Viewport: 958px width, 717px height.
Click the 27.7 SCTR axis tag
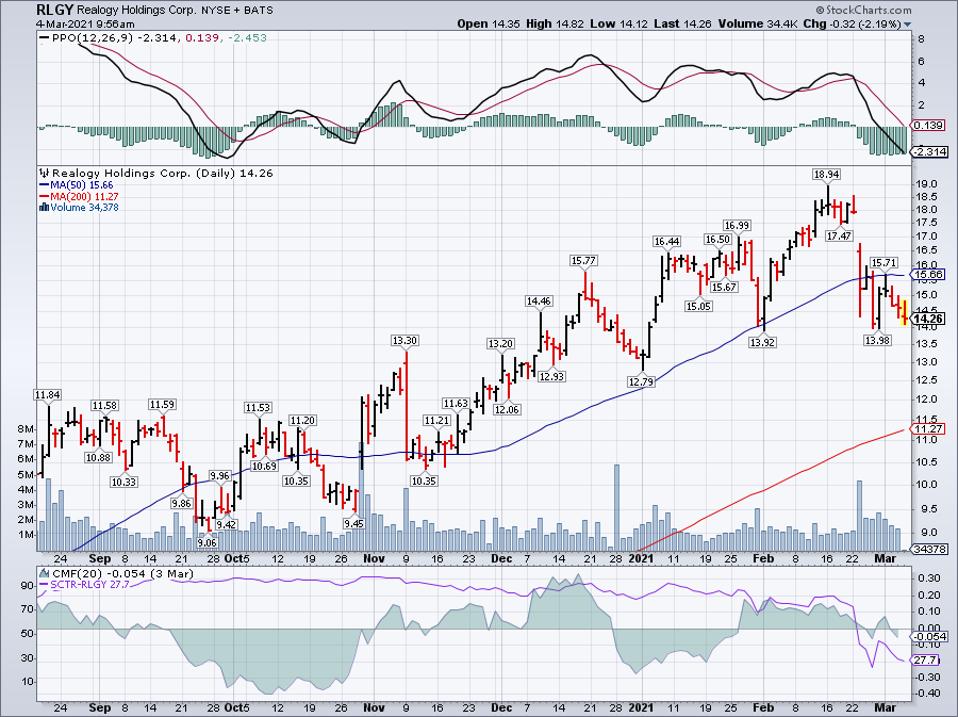(x=926, y=660)
